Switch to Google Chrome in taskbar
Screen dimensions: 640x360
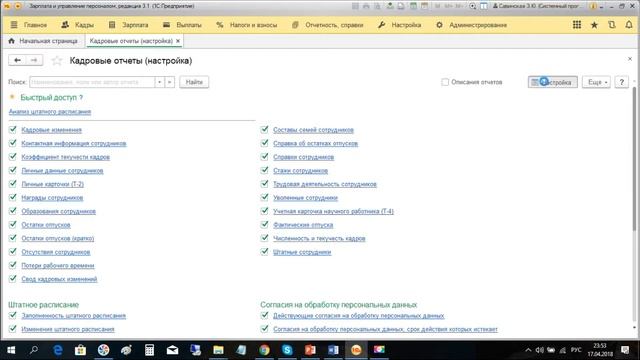264,350
